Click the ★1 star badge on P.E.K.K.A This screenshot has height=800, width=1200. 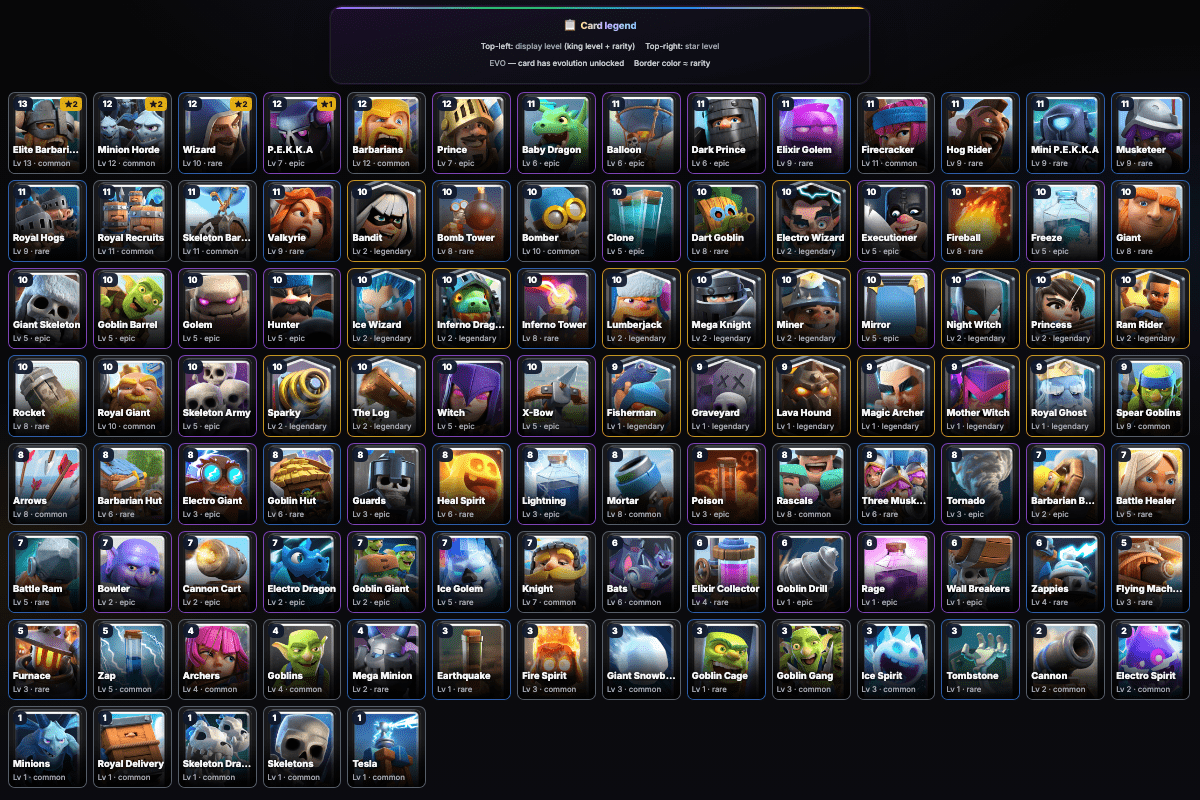click(326, 104)
